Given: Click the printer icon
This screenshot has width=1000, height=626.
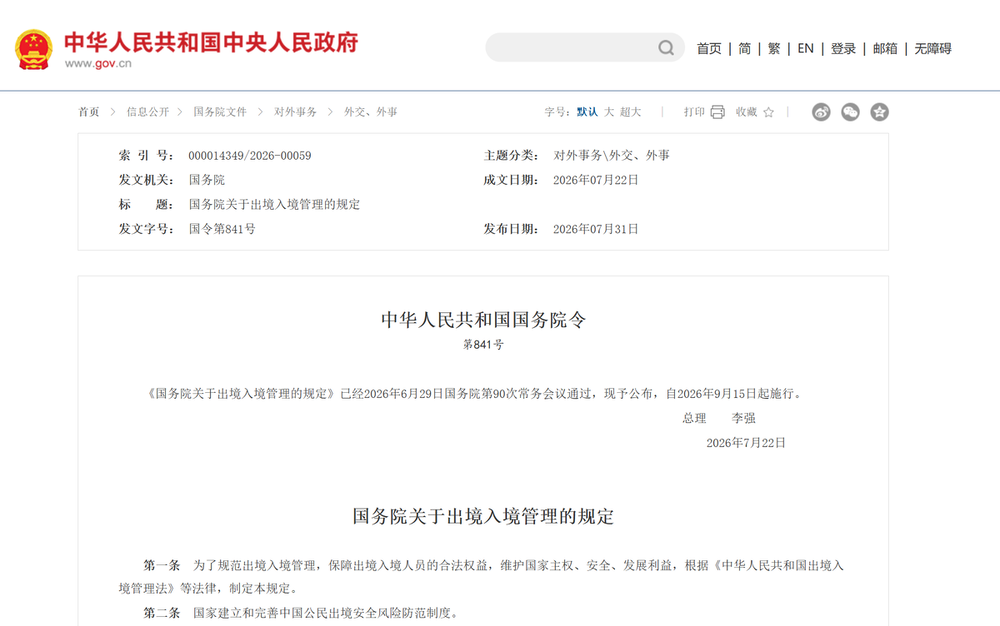Looking at the screenshot, I should tap(717, 112).
